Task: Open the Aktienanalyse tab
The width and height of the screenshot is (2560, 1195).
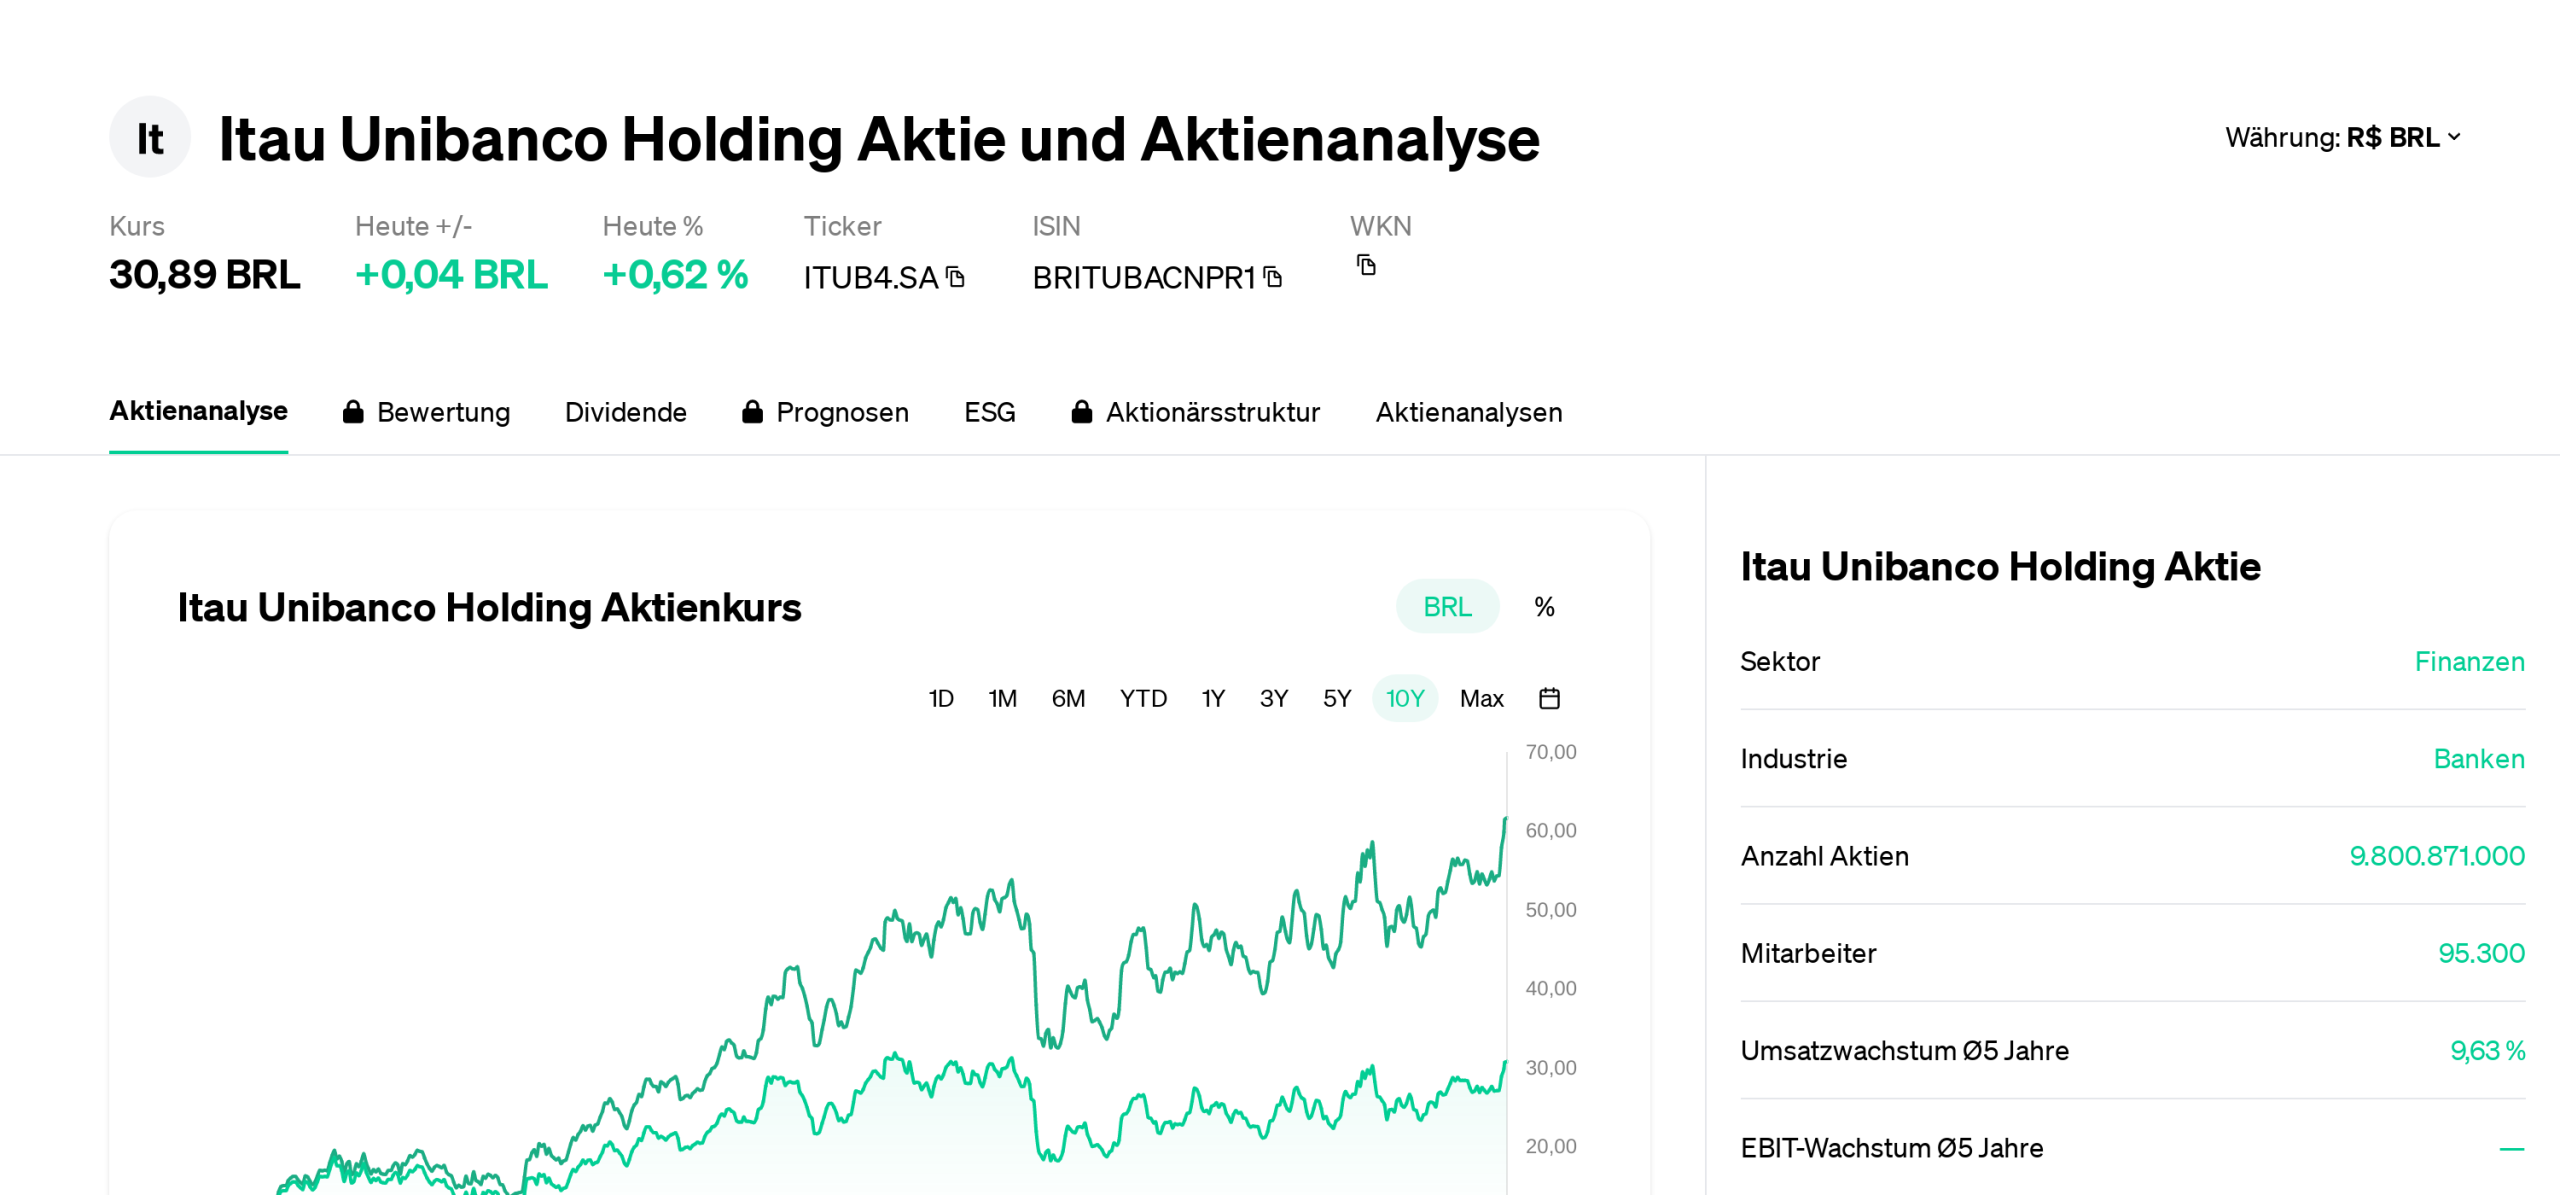Action: (x=199, y=411)
